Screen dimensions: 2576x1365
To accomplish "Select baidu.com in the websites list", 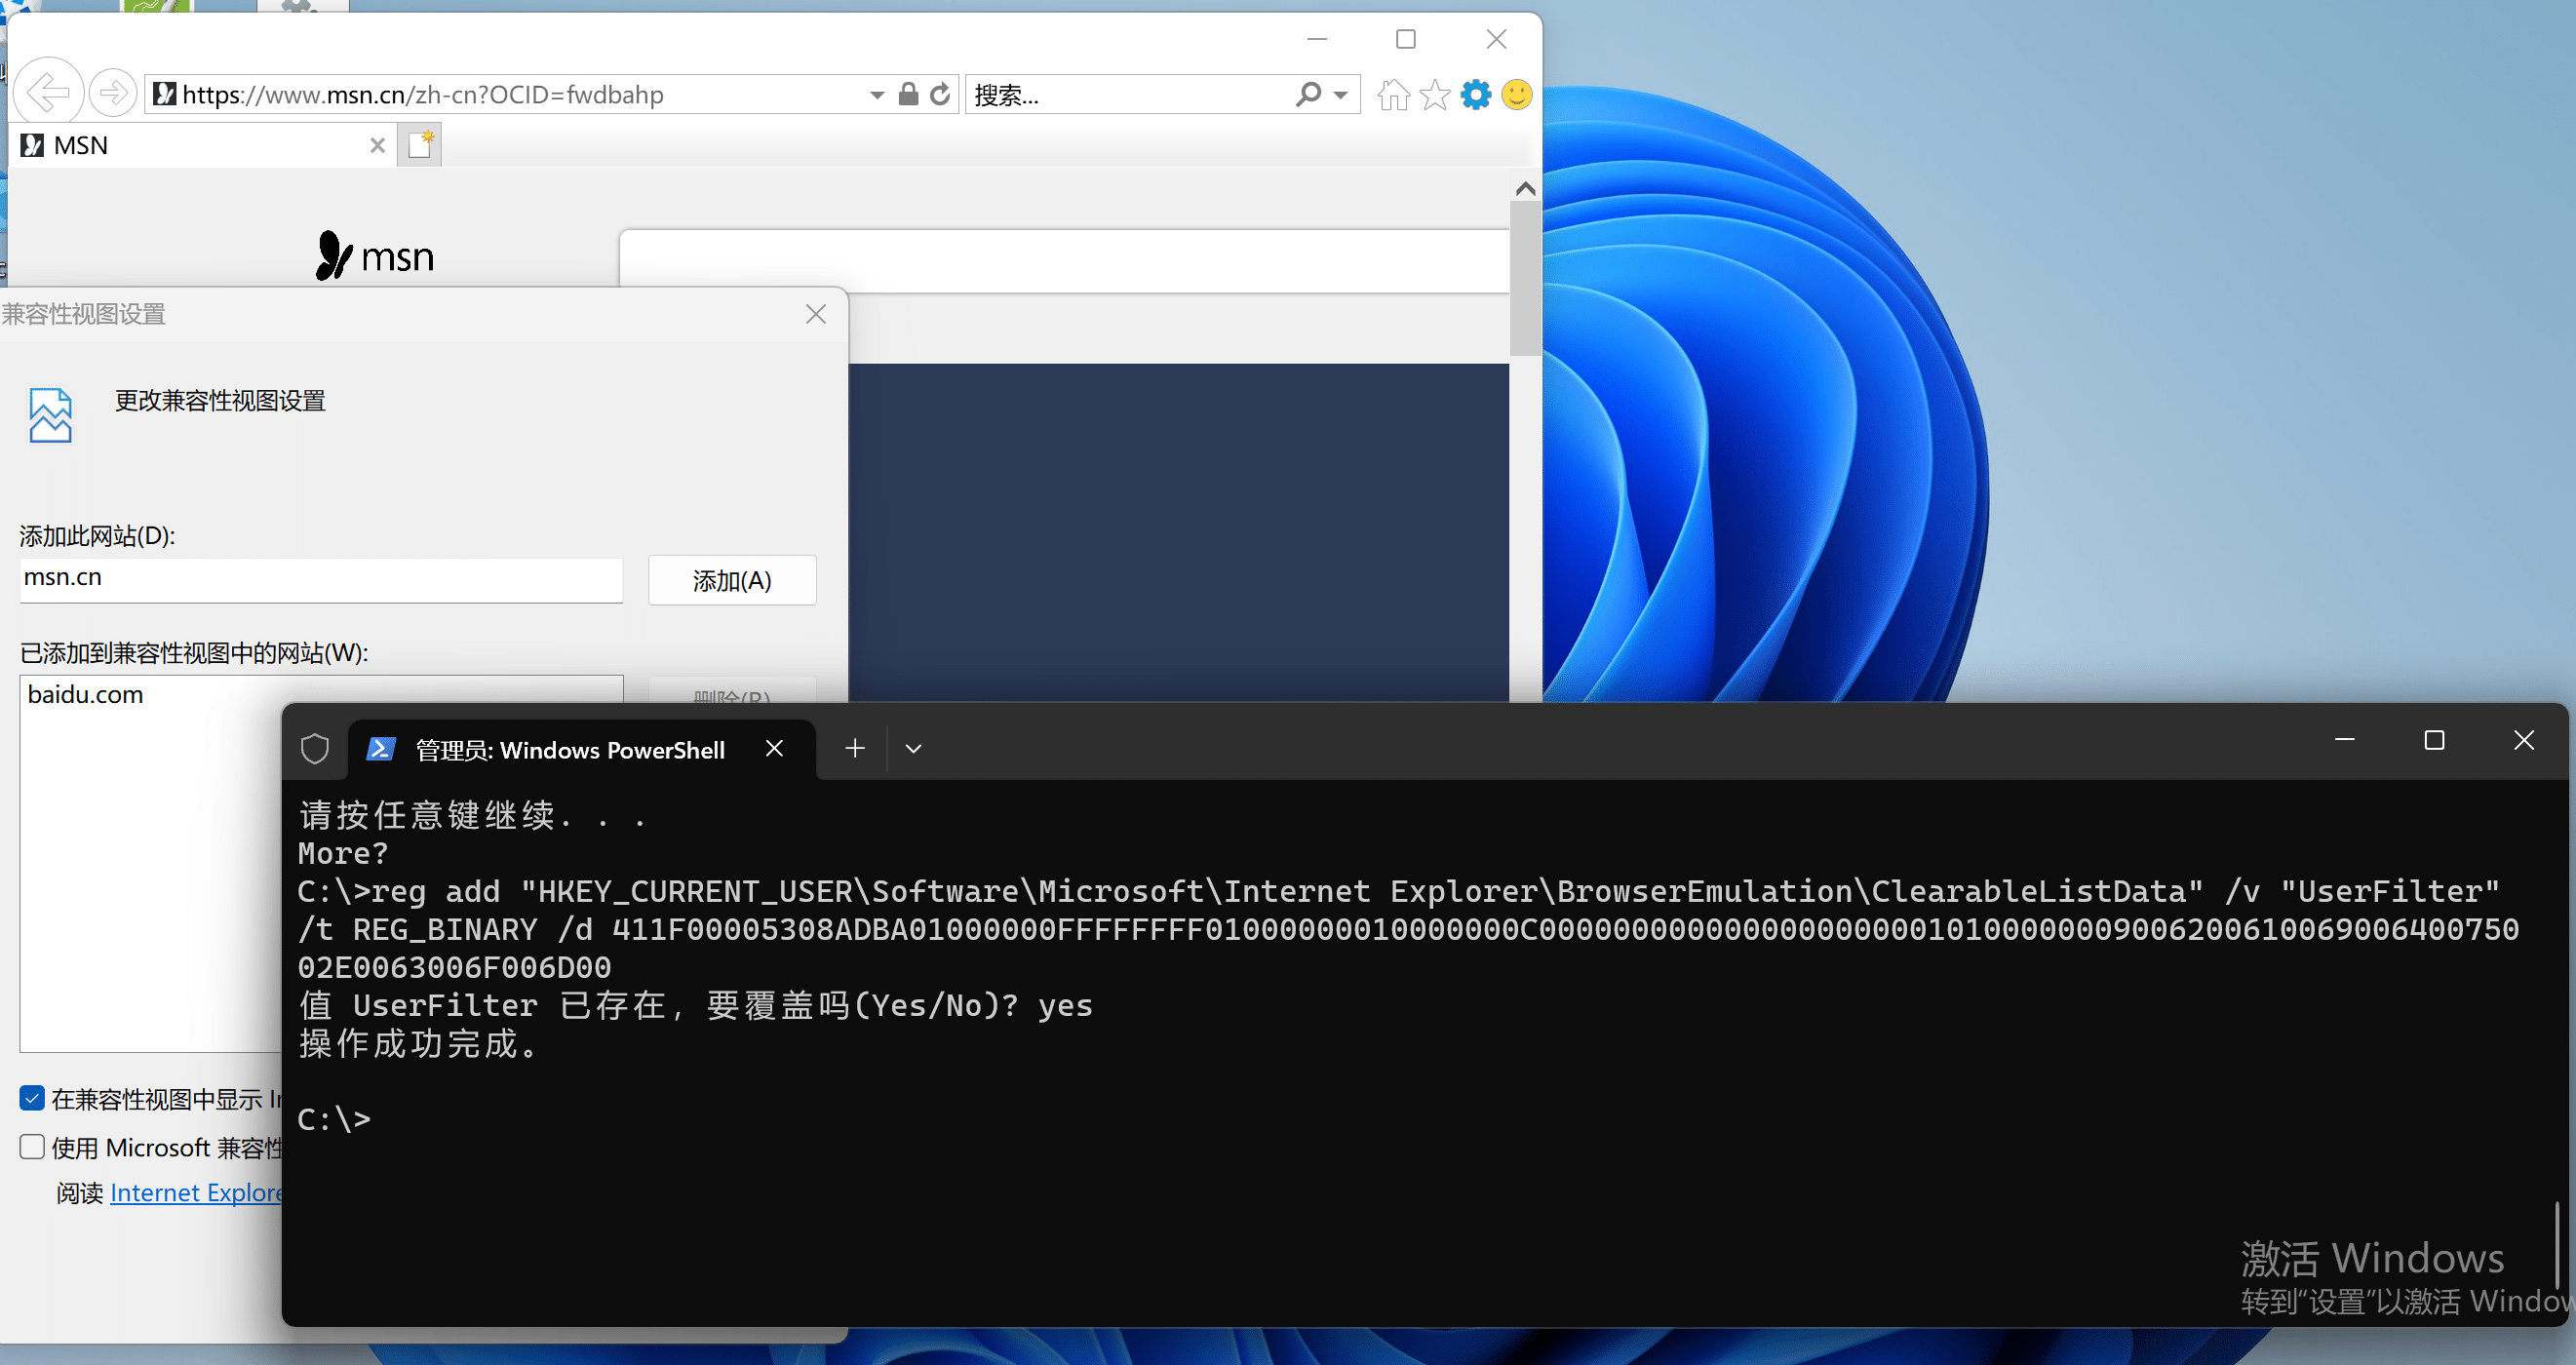I will [85, 694].
